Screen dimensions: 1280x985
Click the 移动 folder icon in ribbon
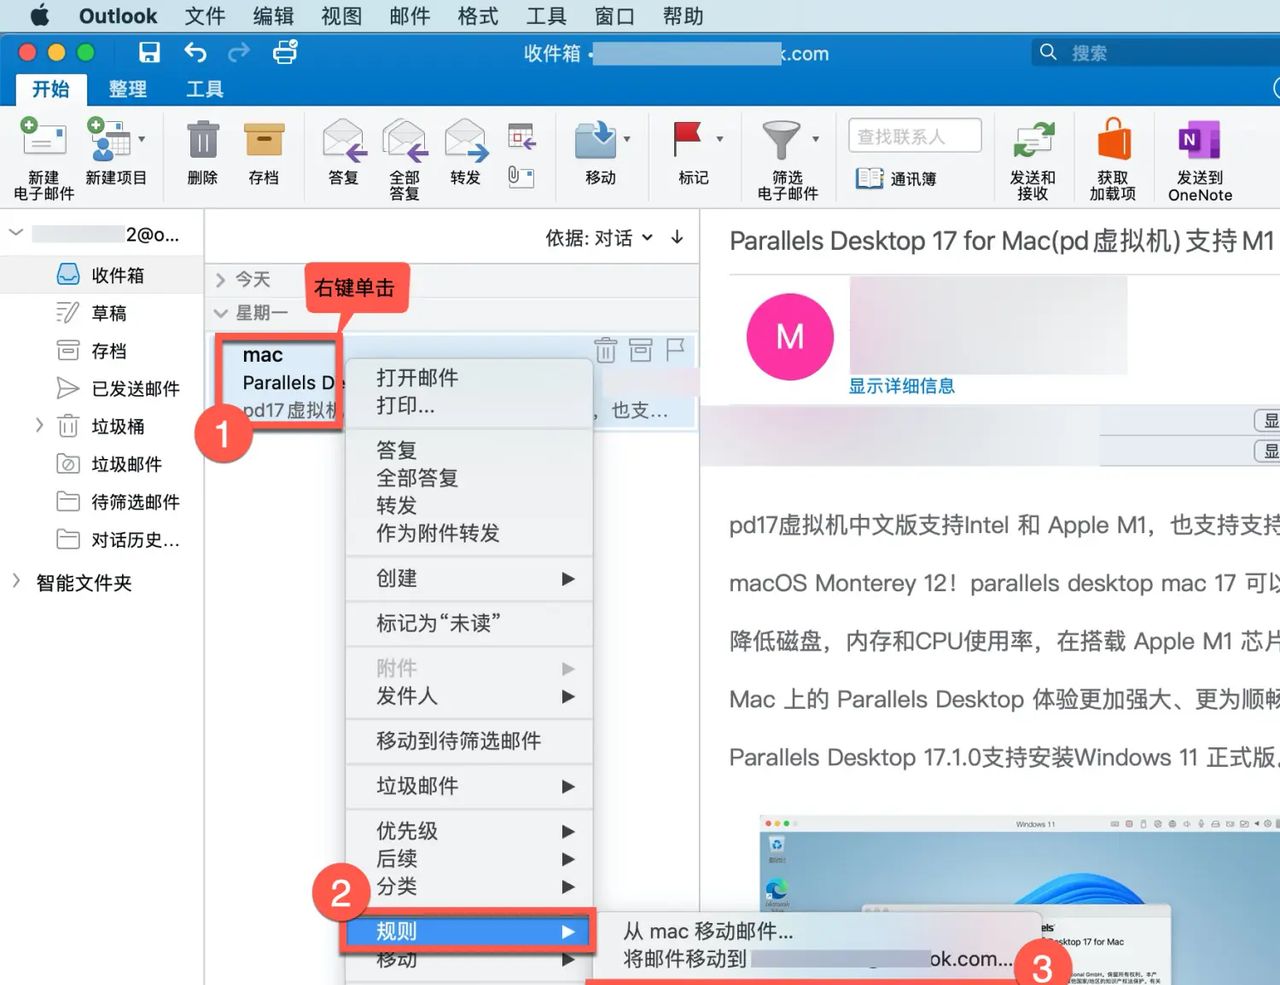pyautogui.click(x=596, y=140)
